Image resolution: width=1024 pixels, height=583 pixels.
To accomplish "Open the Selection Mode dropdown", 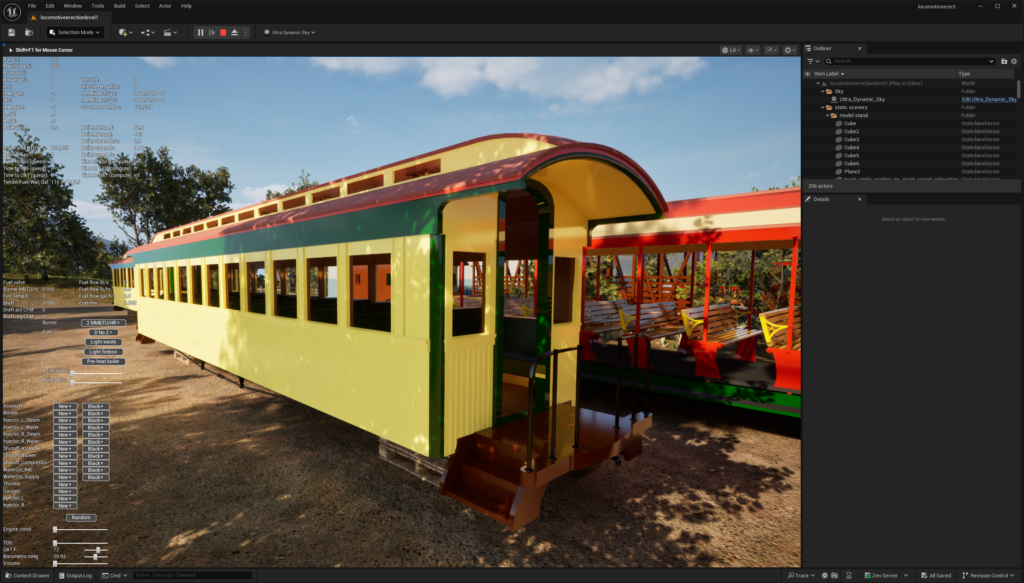I will (75, 32).
